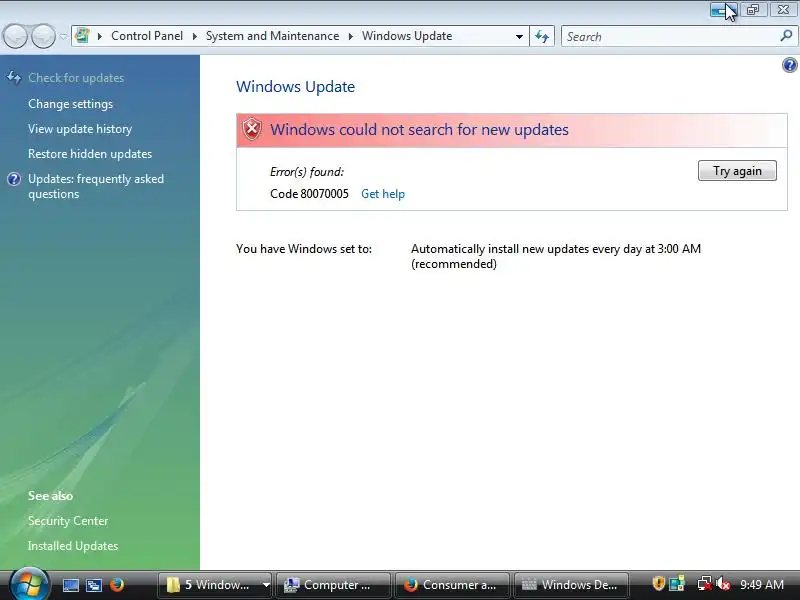This screenshot has height=600, width=800.
Task: Open the recent pages dropdown next to Forward
Action: click(63, 37)
